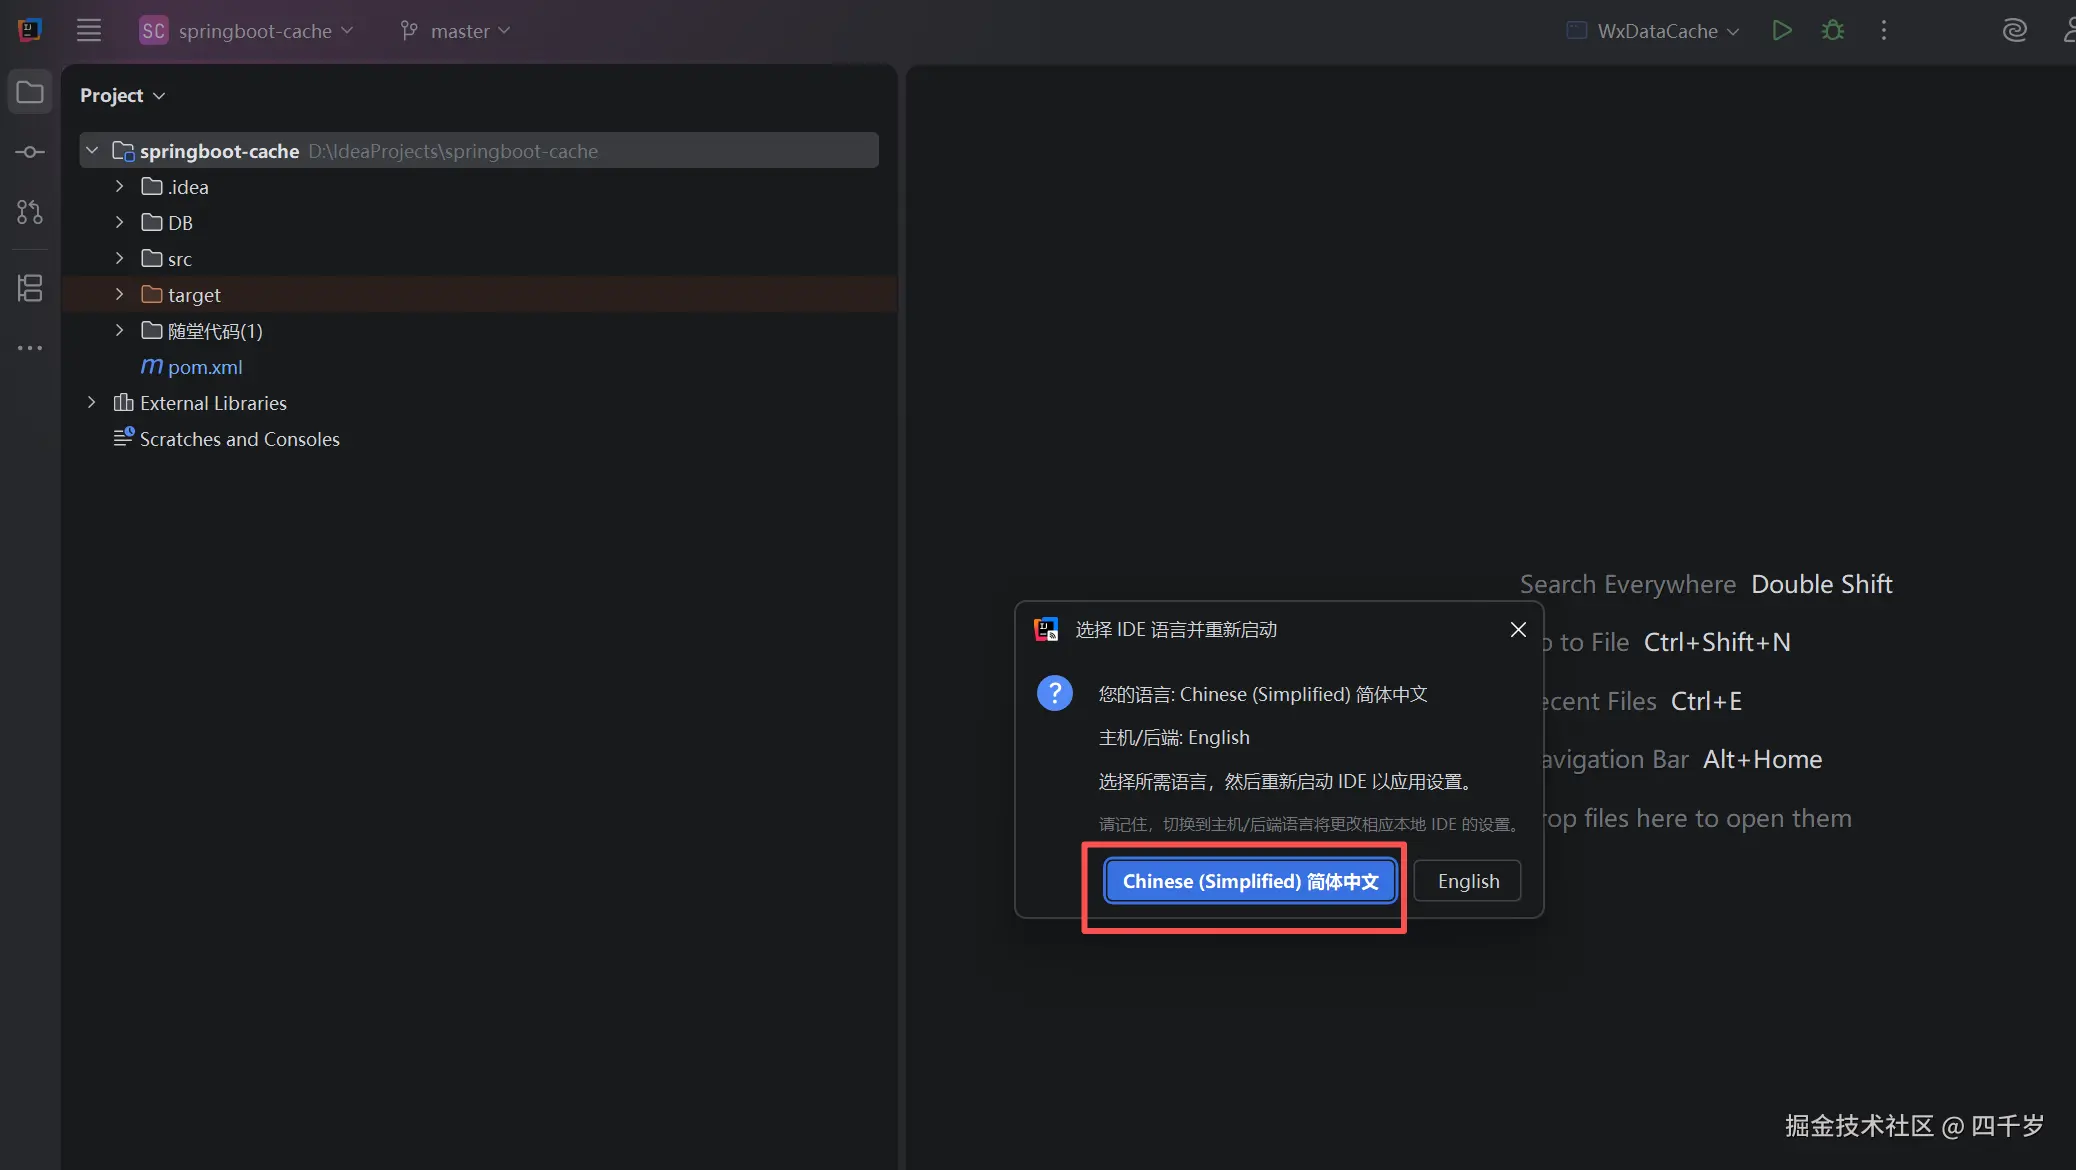Expand the src folder
2076x1170 pixels.
point(119,258)
